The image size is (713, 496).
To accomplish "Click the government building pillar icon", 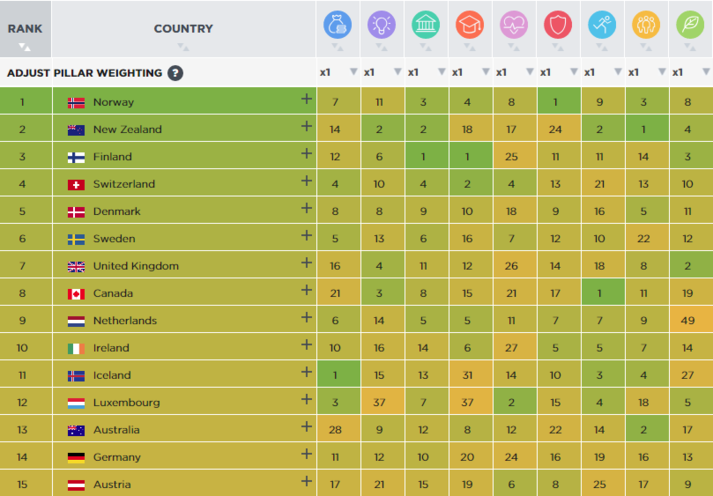I will [x=424, y=24].
